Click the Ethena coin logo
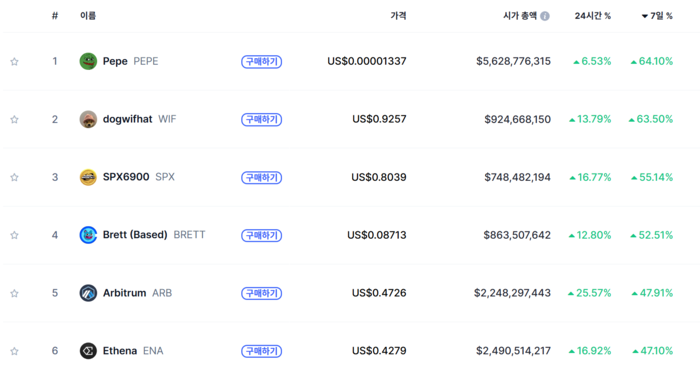700x377 pixels. (88, 351)
